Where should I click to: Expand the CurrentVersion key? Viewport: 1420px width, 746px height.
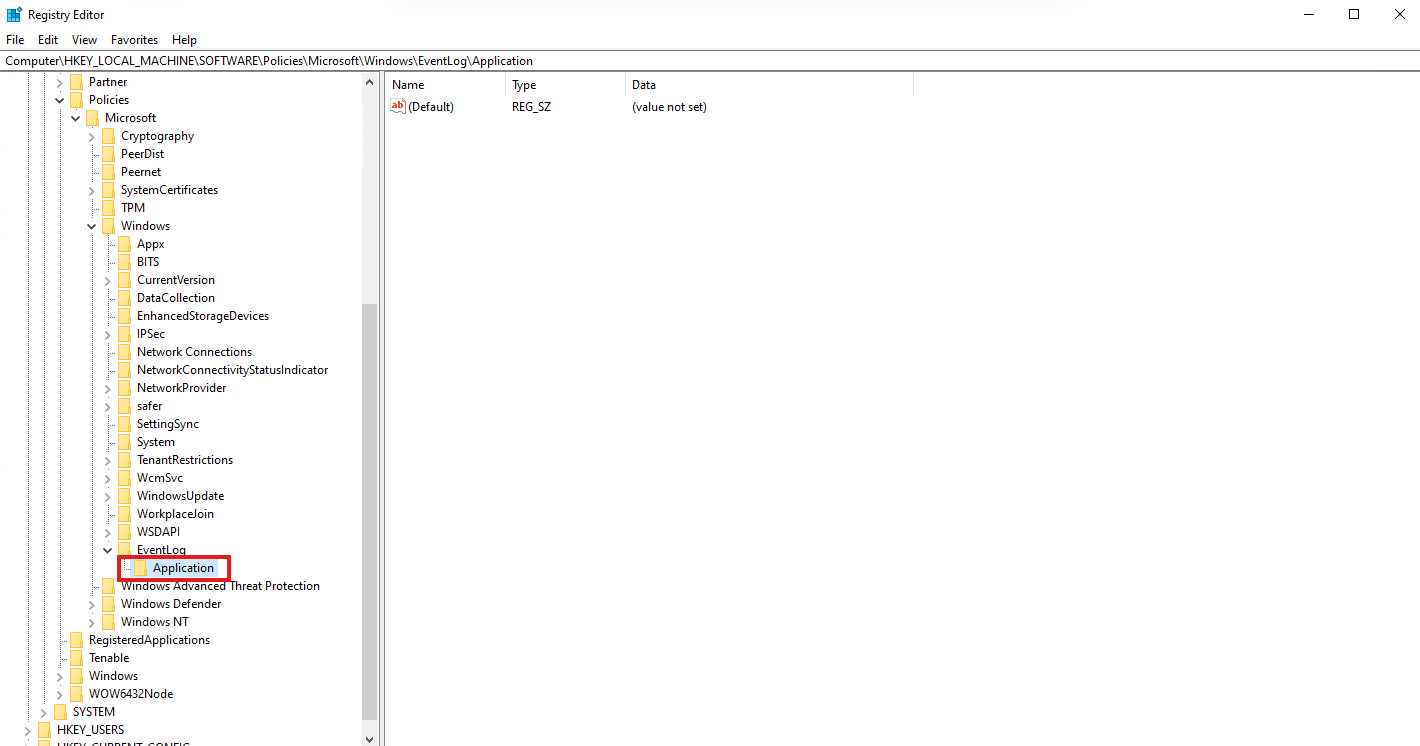(x=108, y=280)
